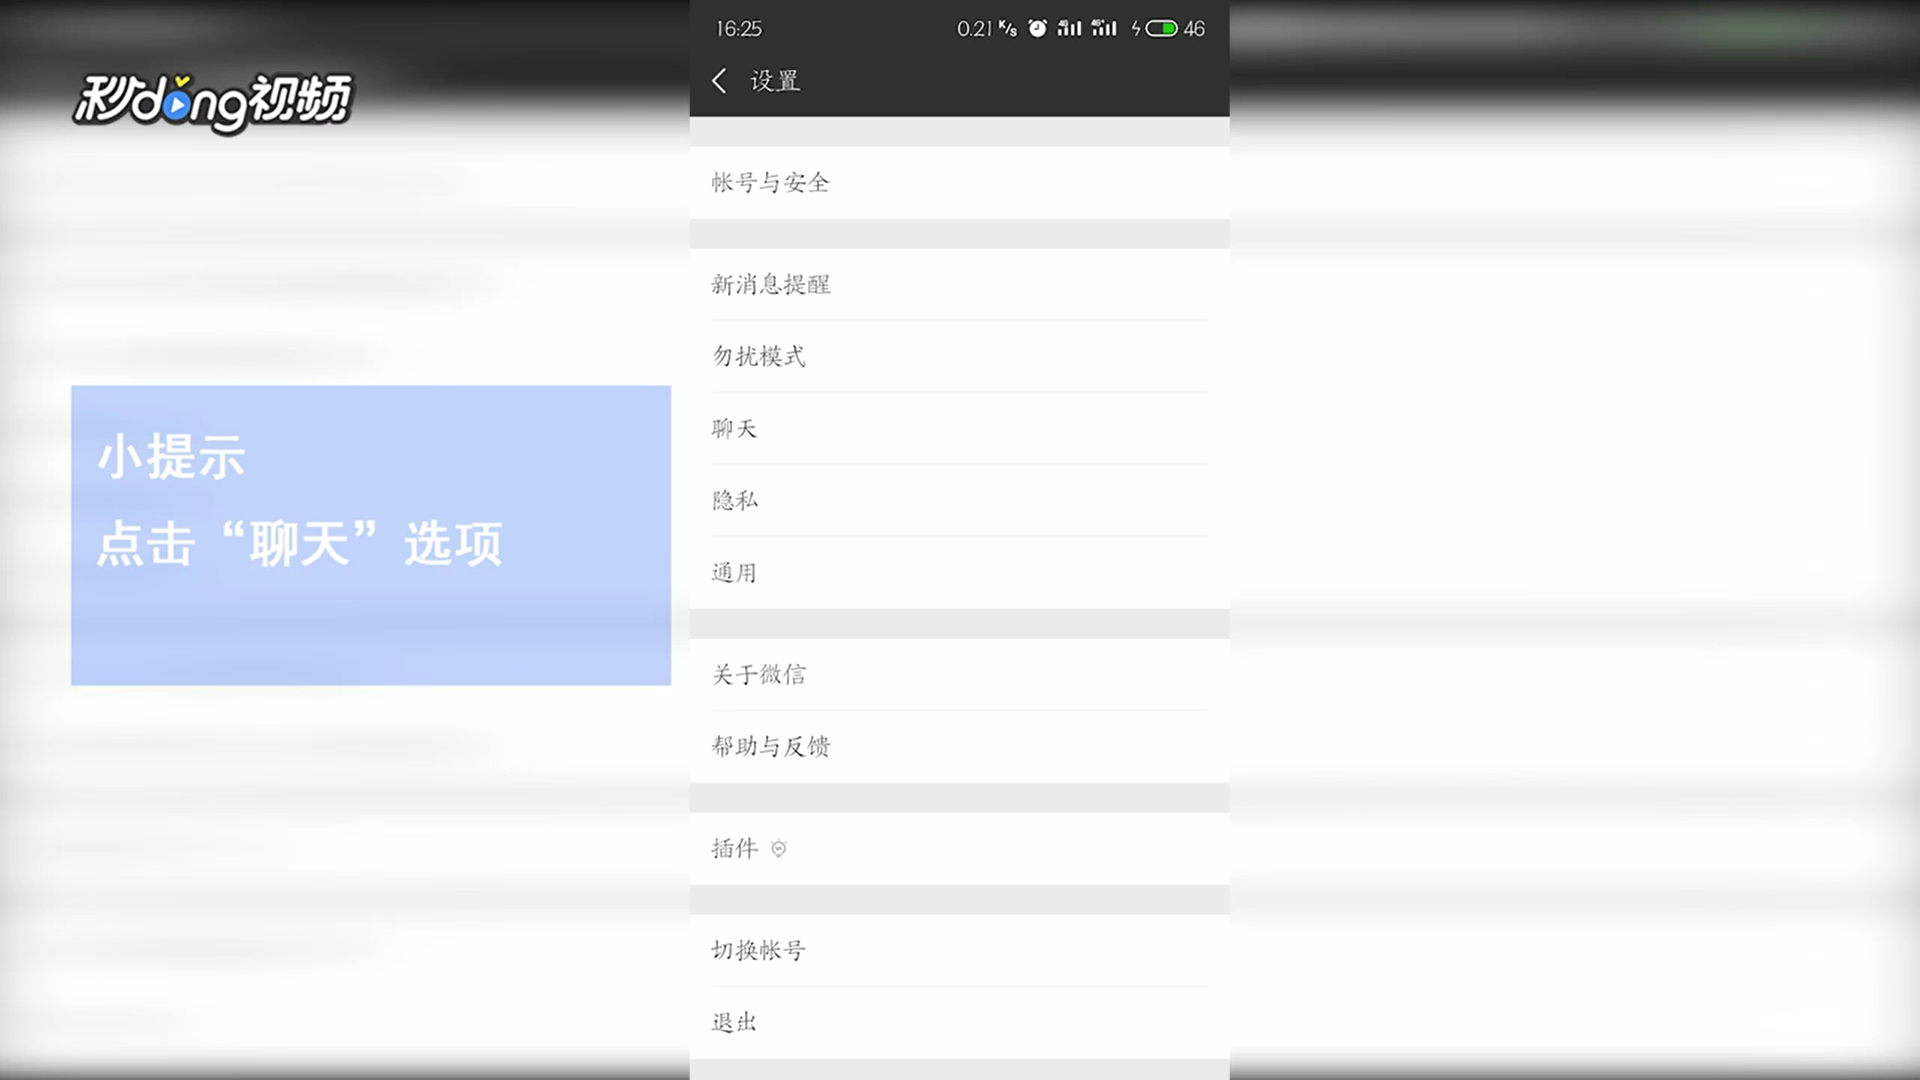The height and width of the screenshot is (1080, 1920).
Task: Click the 小提示 tip overlay box
Action: (x=370, y=535)
